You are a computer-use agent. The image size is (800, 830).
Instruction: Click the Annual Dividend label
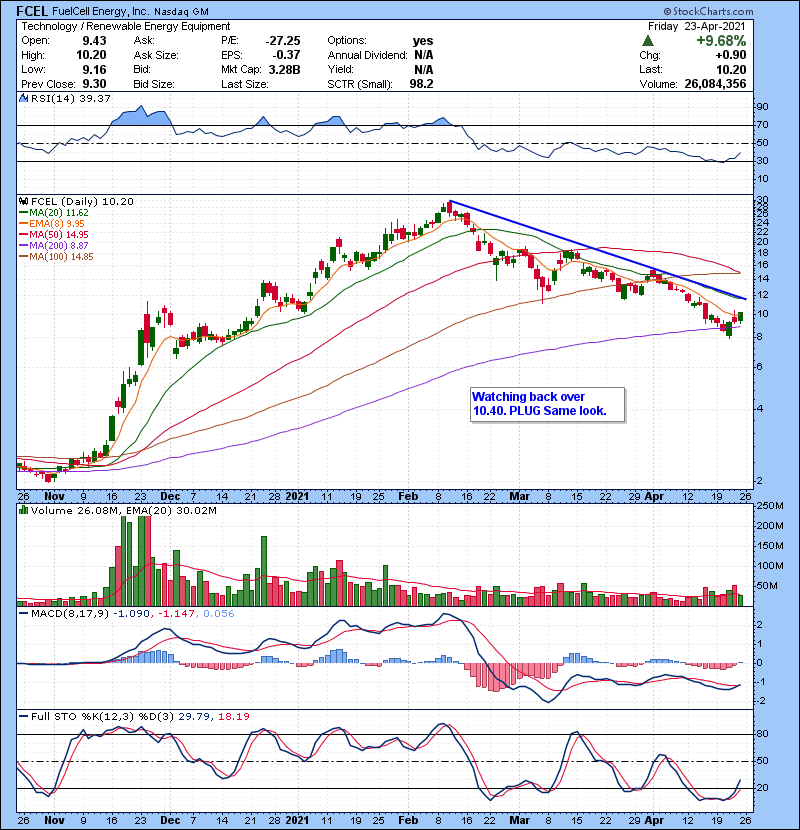(367, 55)
